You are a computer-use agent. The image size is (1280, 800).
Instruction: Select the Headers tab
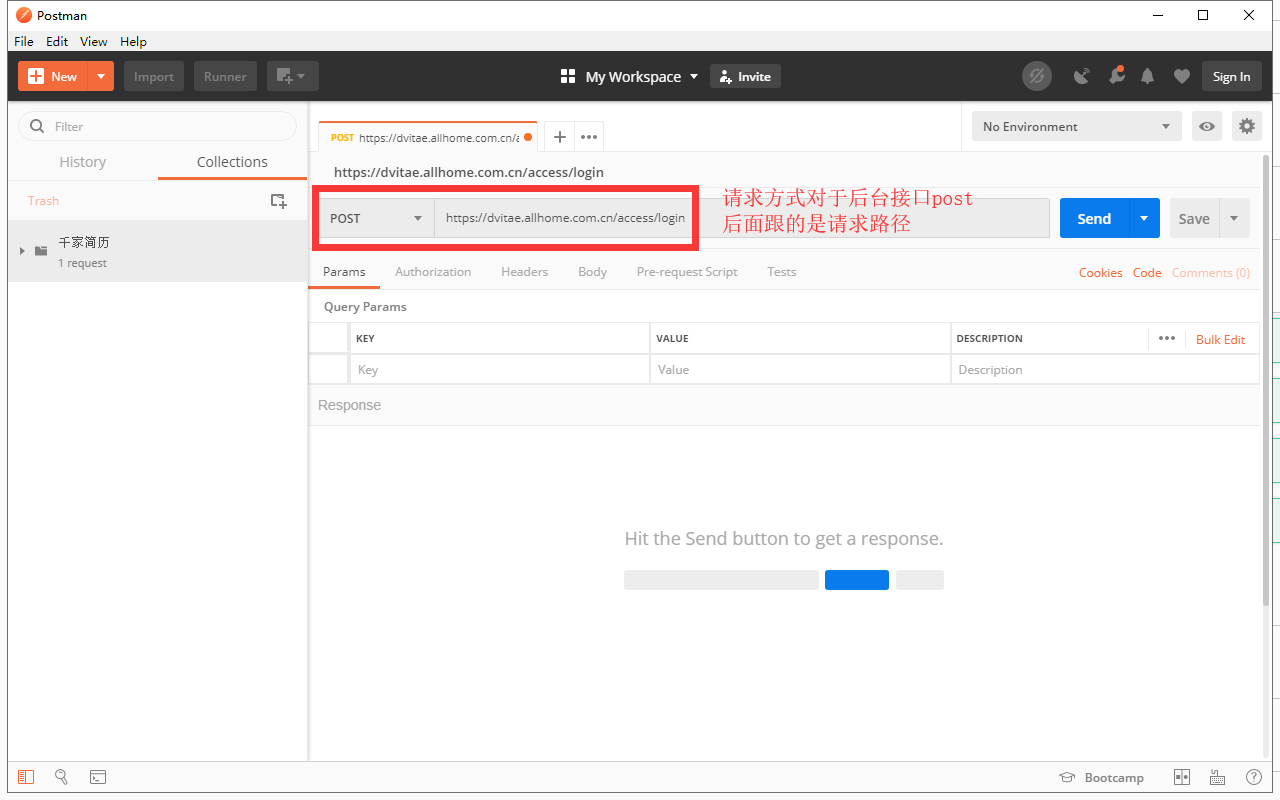pyautogui.click(x=525, y=272)
